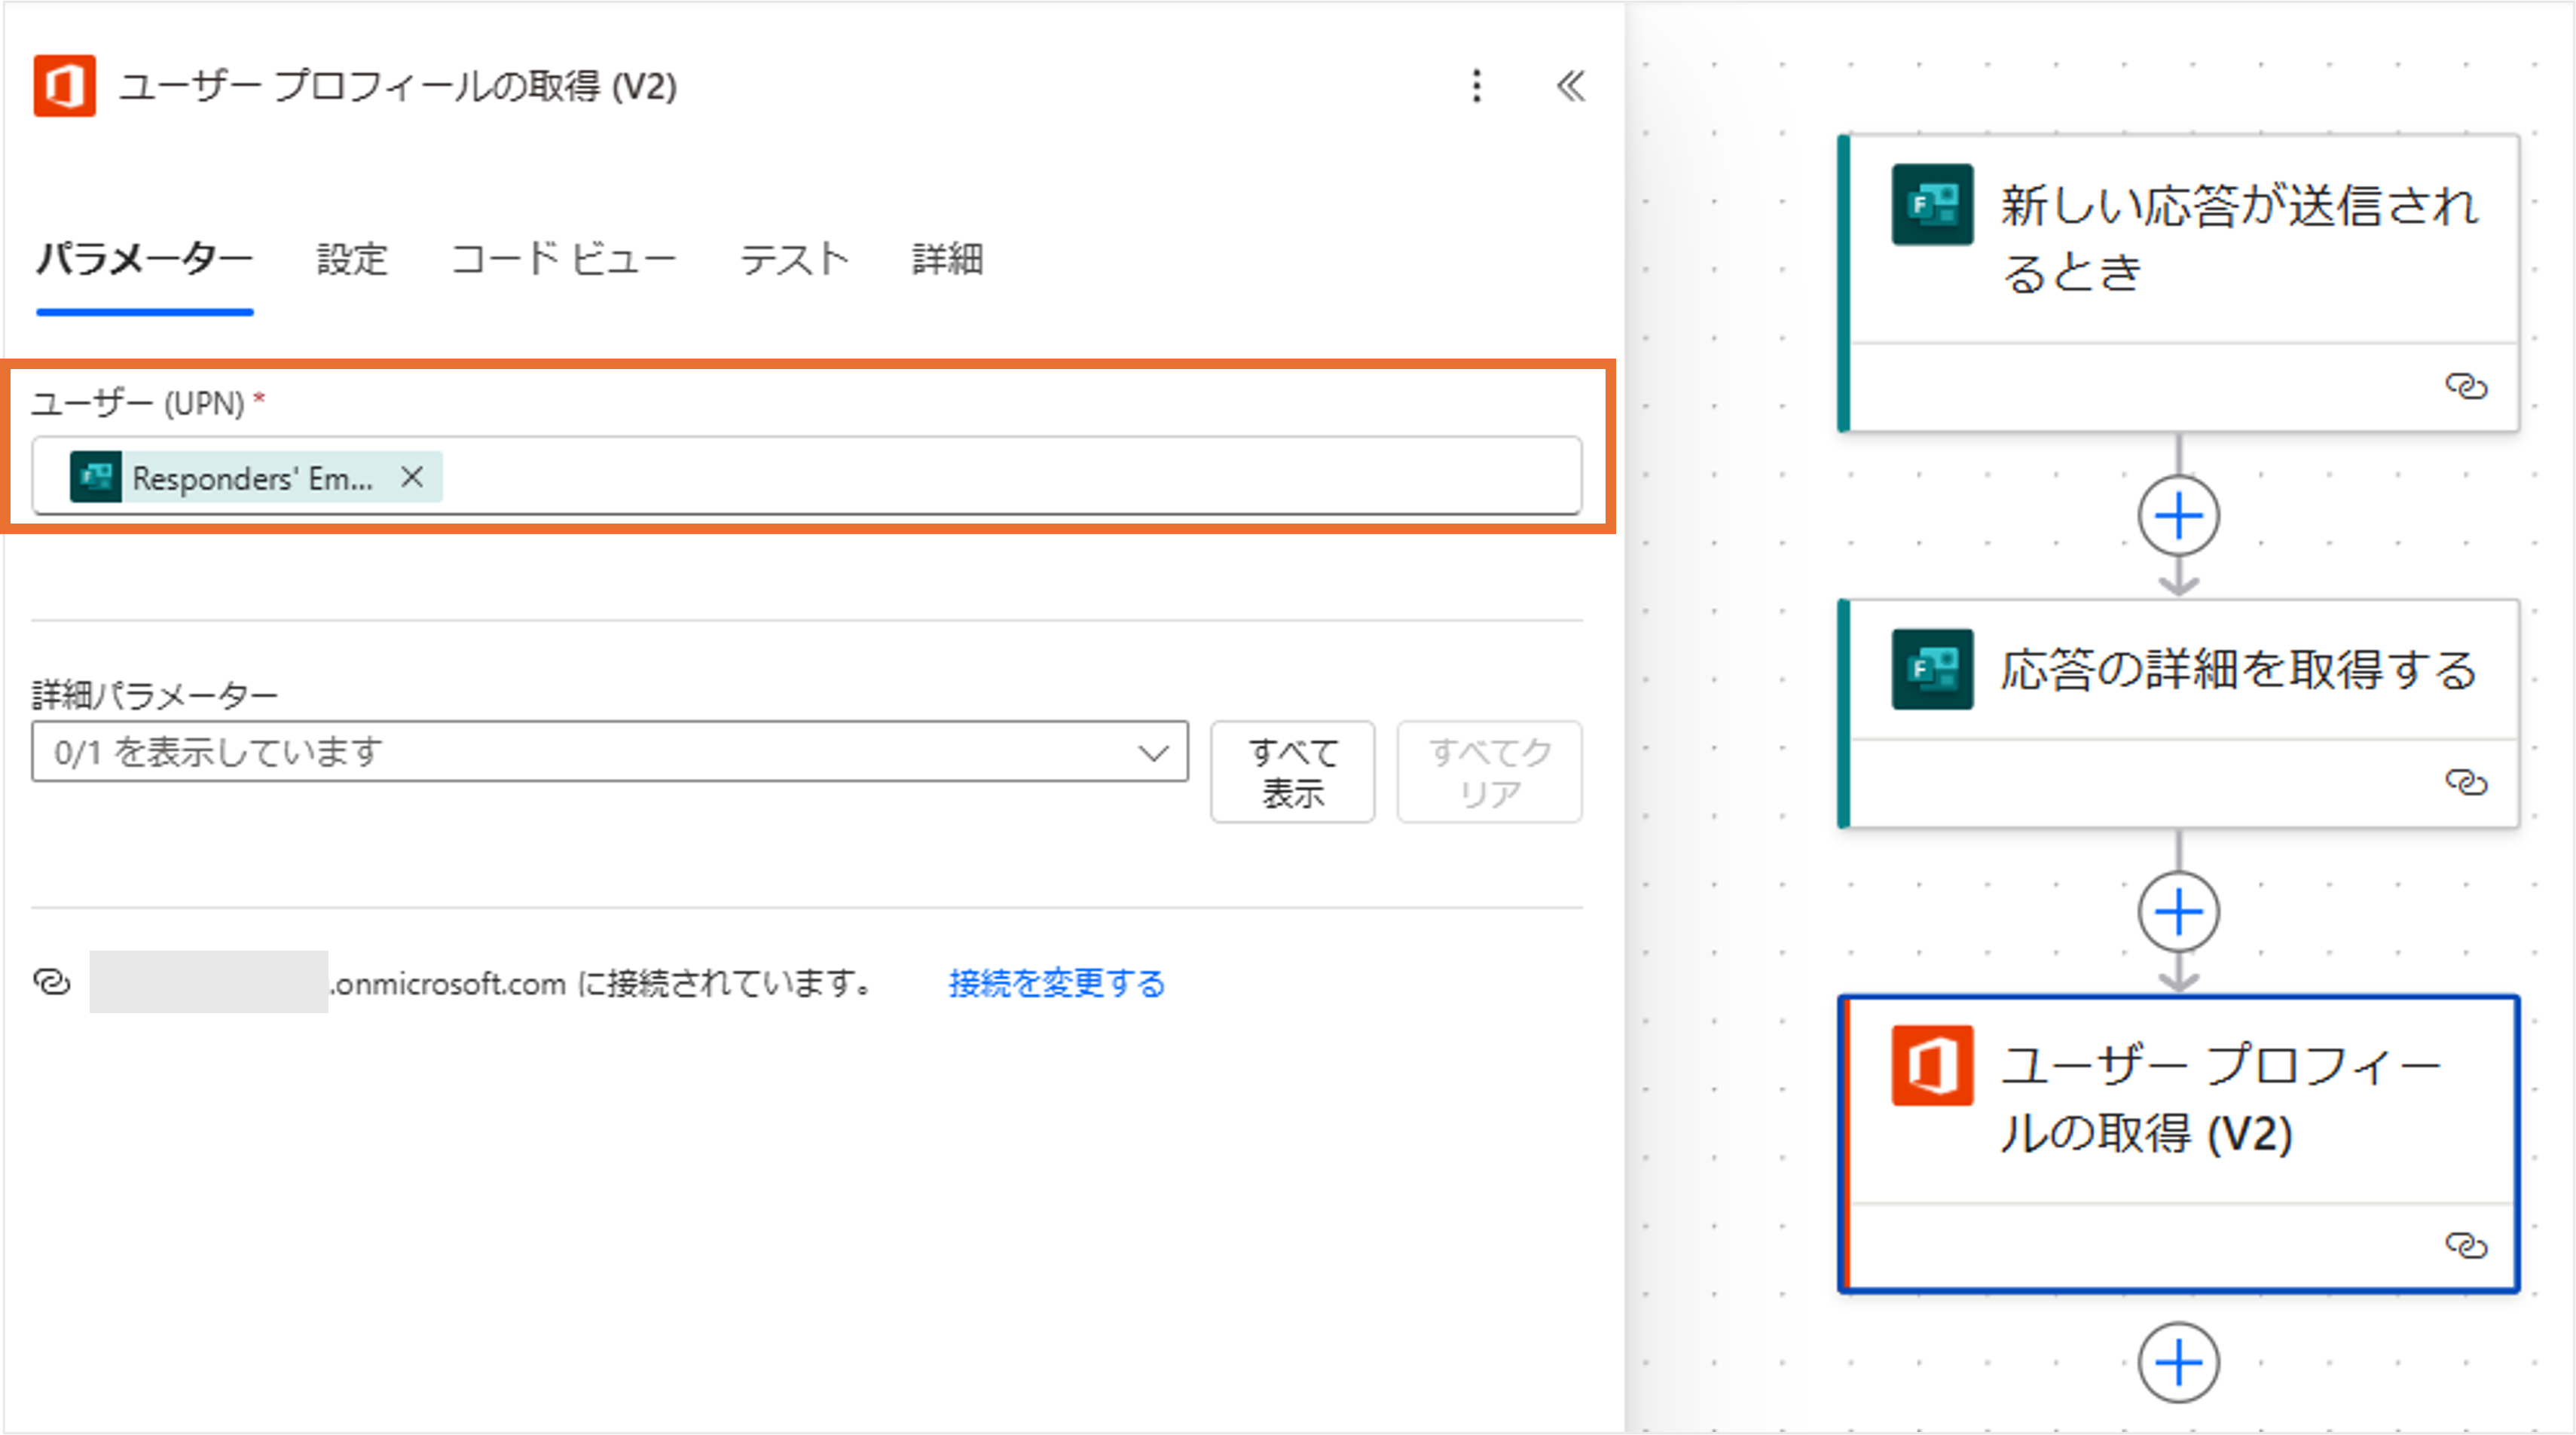Click the connection link icon on ユーザー プロフィールの取得 card

pyautogui.click(x=2465, y=1245)
